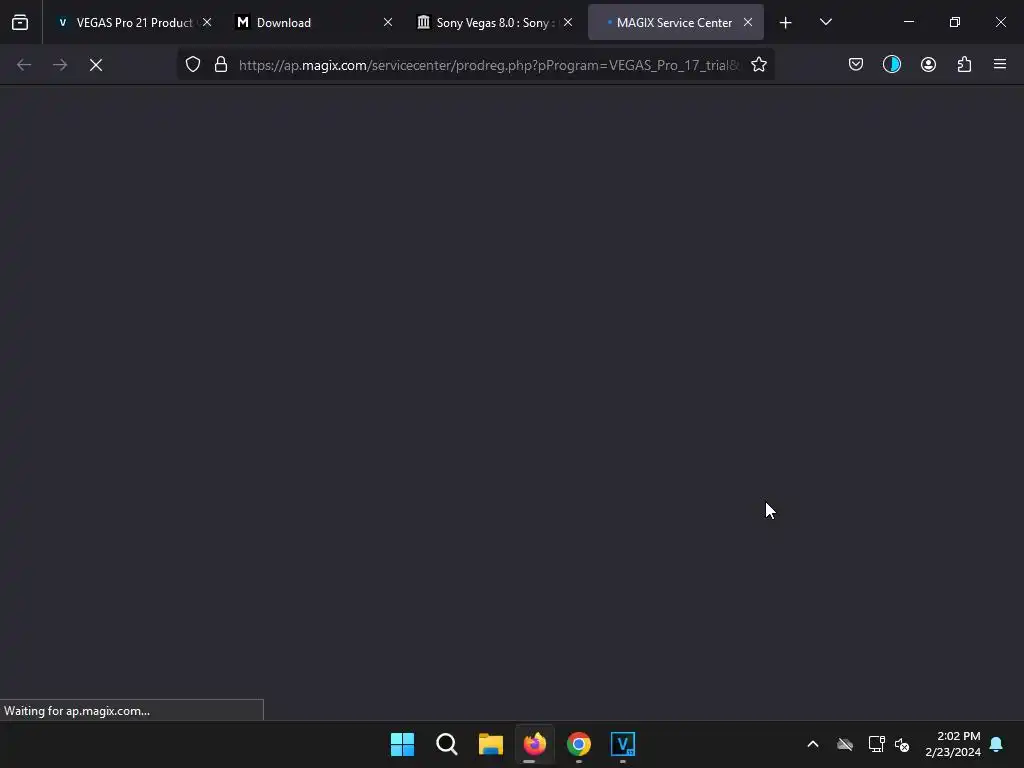The height and width of the screenshot is (768, 1024).
Task: Open Google Chrome from taskbar
Action: [x=579, y=744]
